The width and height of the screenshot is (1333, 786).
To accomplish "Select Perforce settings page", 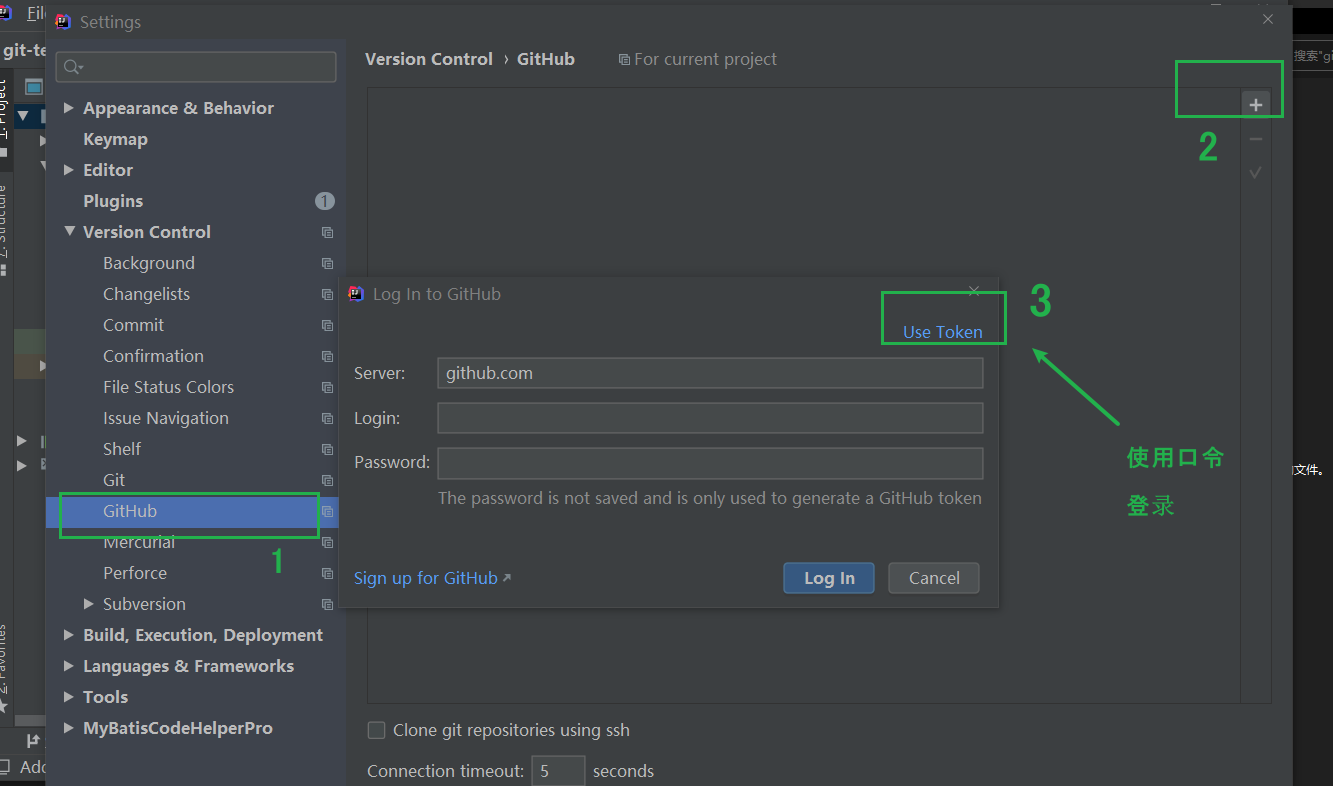I will point(135,573).
